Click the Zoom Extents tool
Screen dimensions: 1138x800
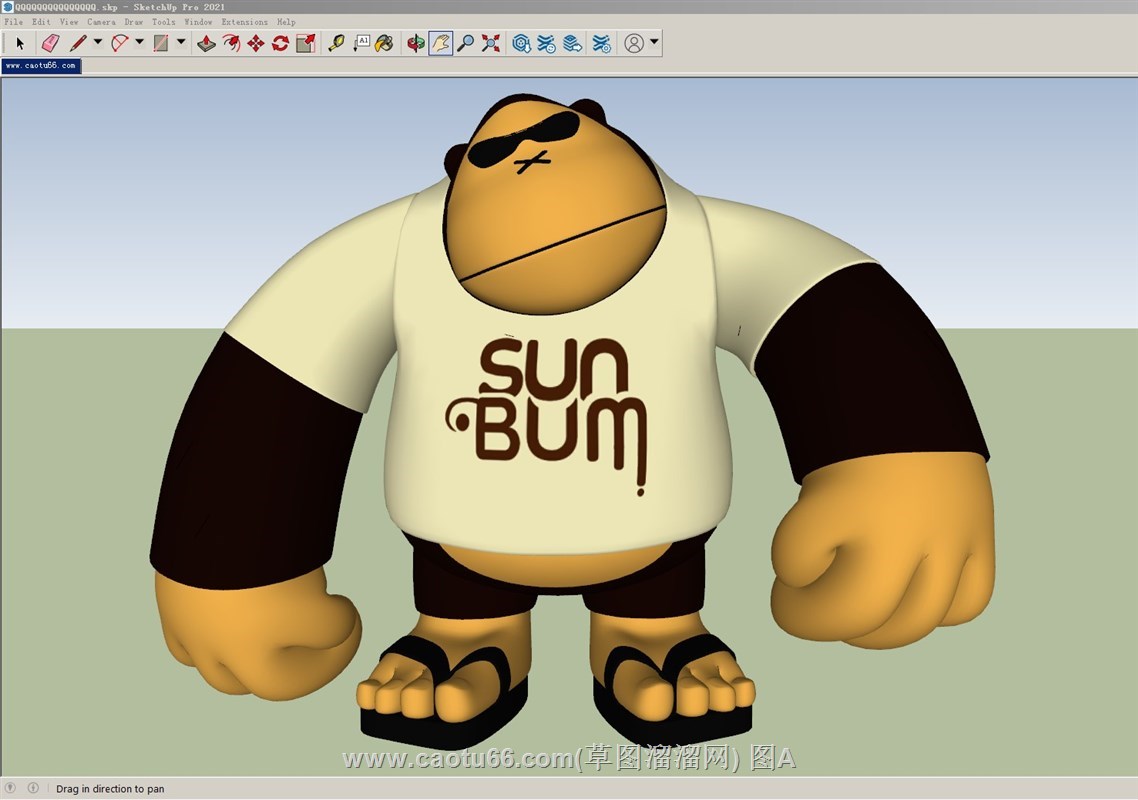tap(491, 44)
